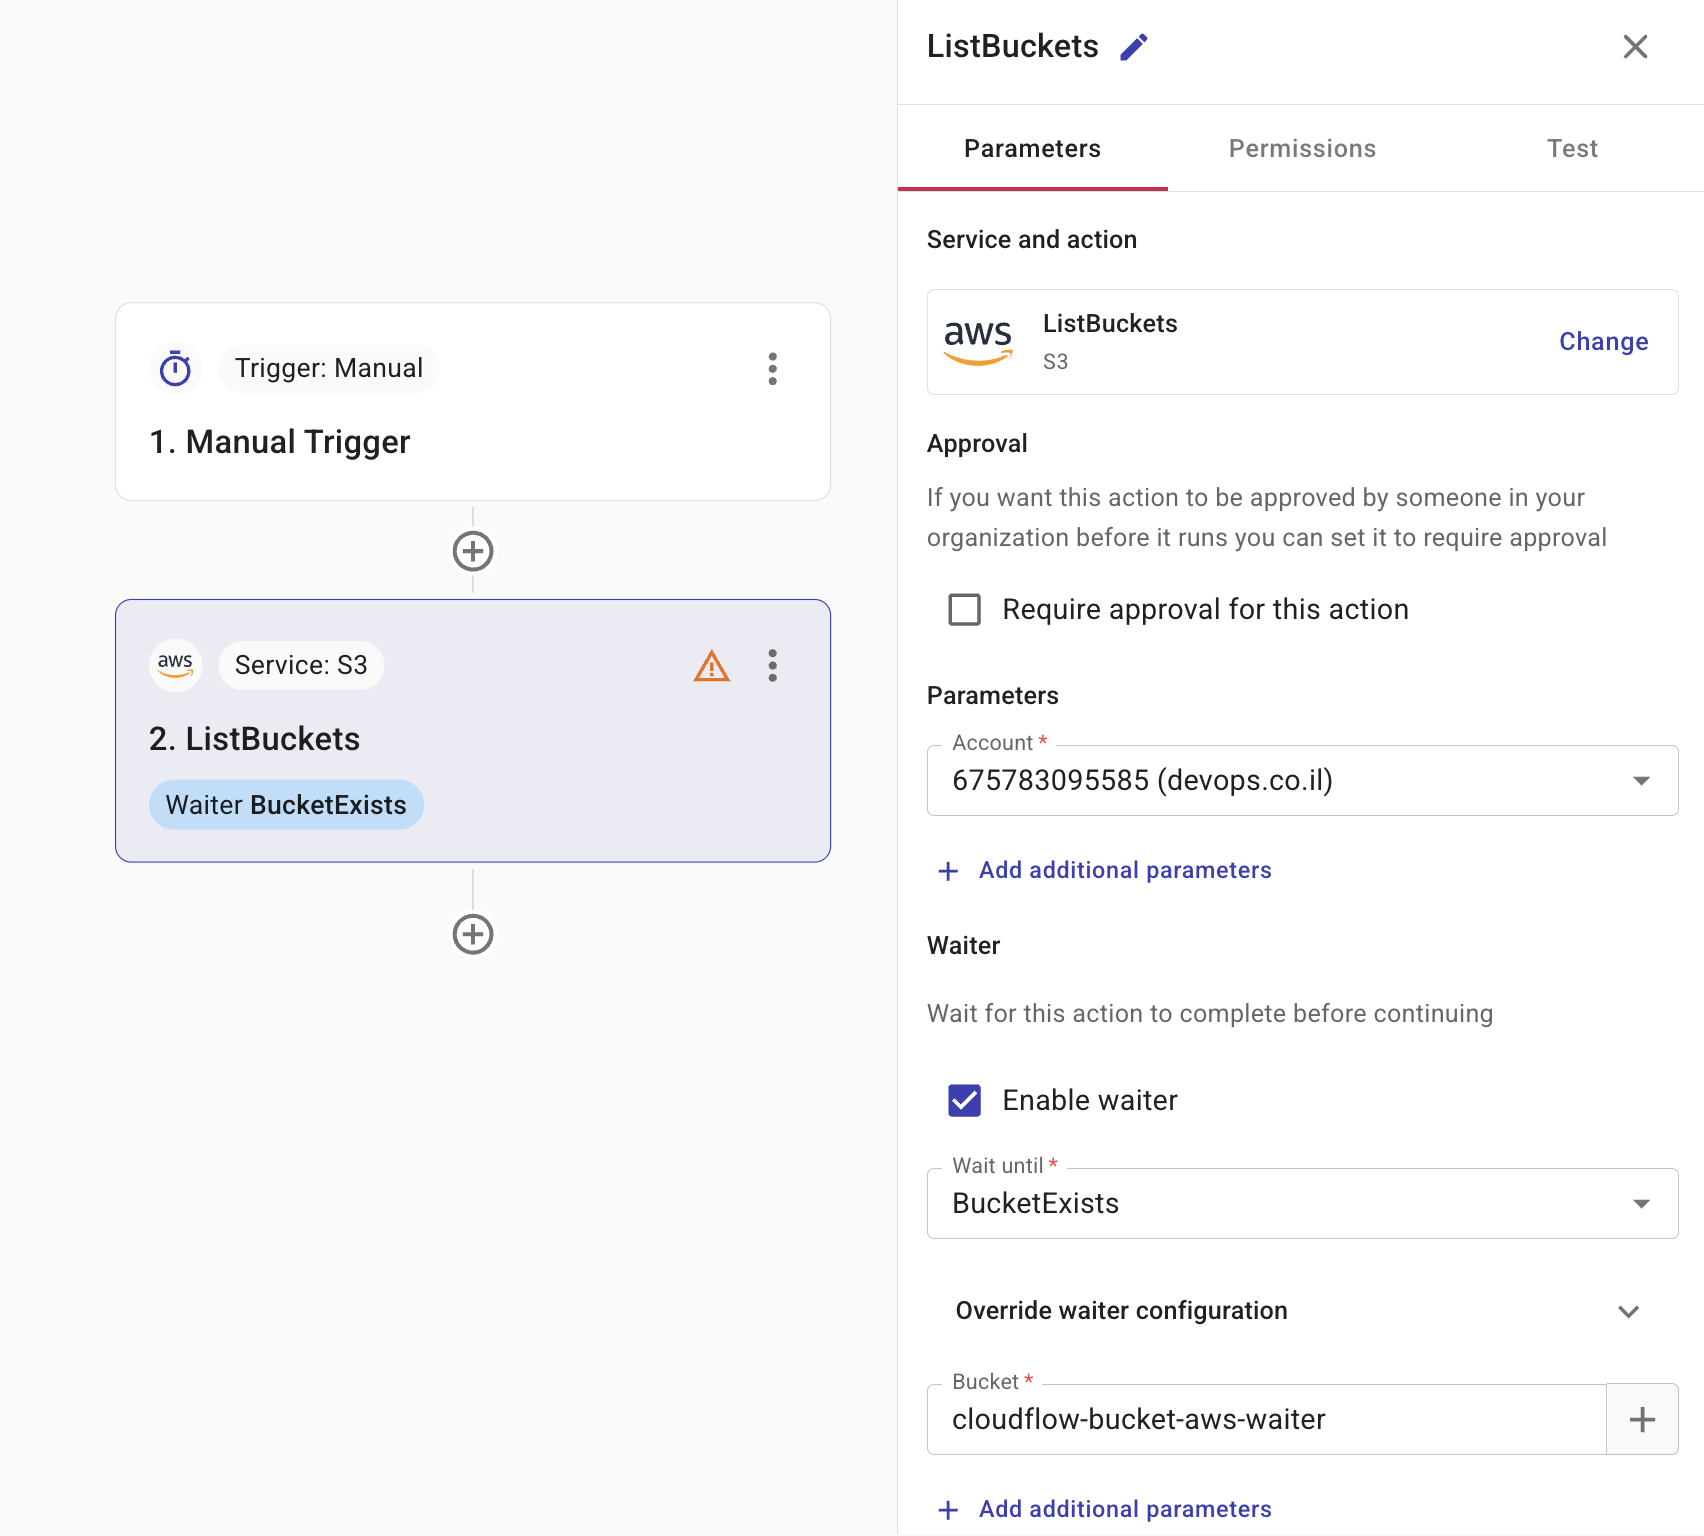Click the Waiter BucketExists badge
Screen dimensions: 1704x1536
pyautogui.click(x=286, y=805)
